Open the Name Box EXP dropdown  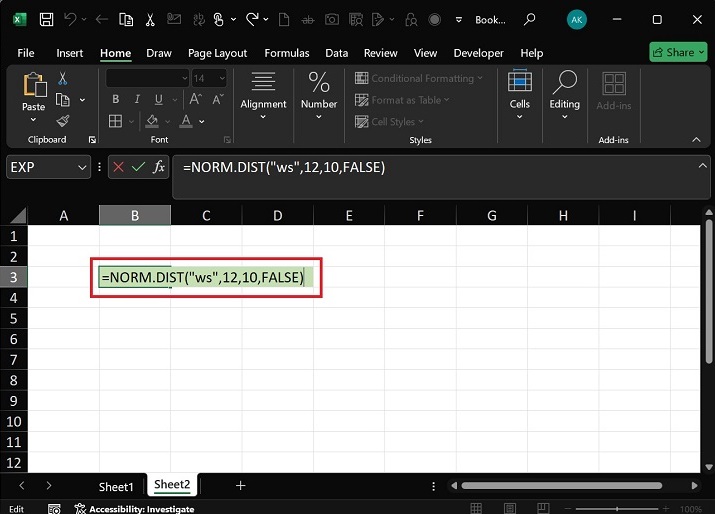pyautogui.click(x=82, y=167)
